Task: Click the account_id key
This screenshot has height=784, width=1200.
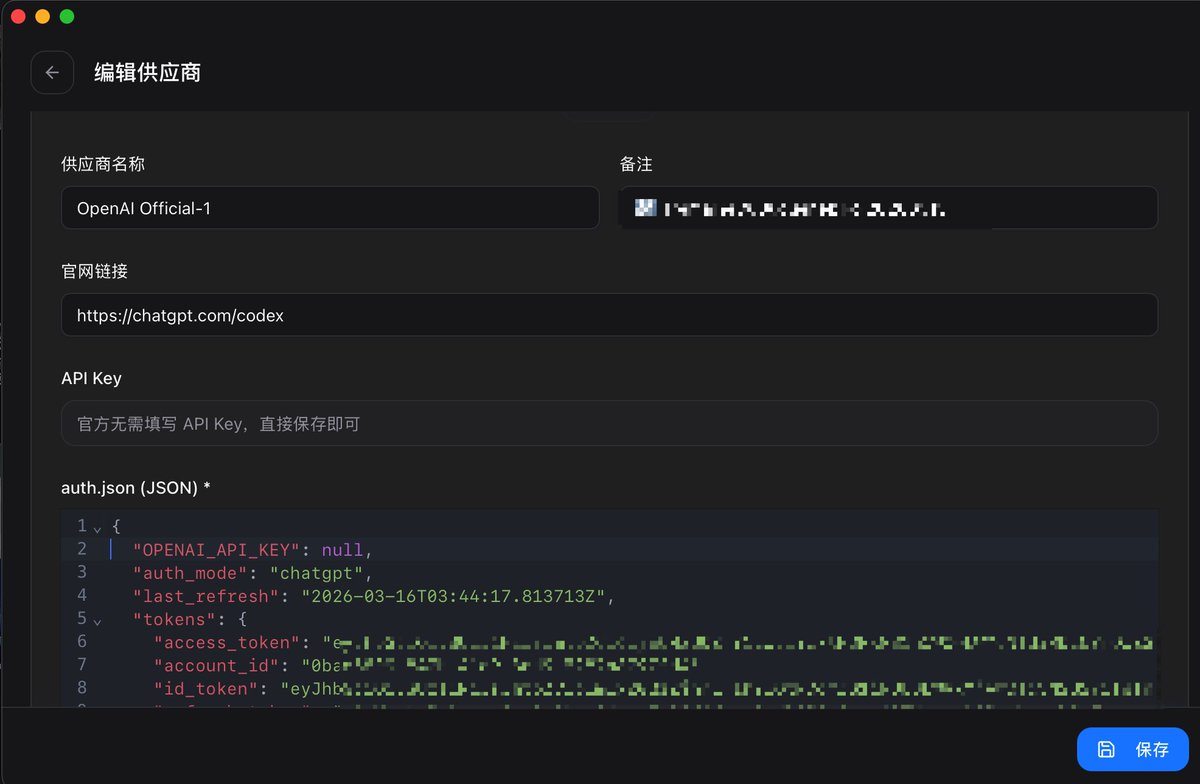Action: [216, 665]
